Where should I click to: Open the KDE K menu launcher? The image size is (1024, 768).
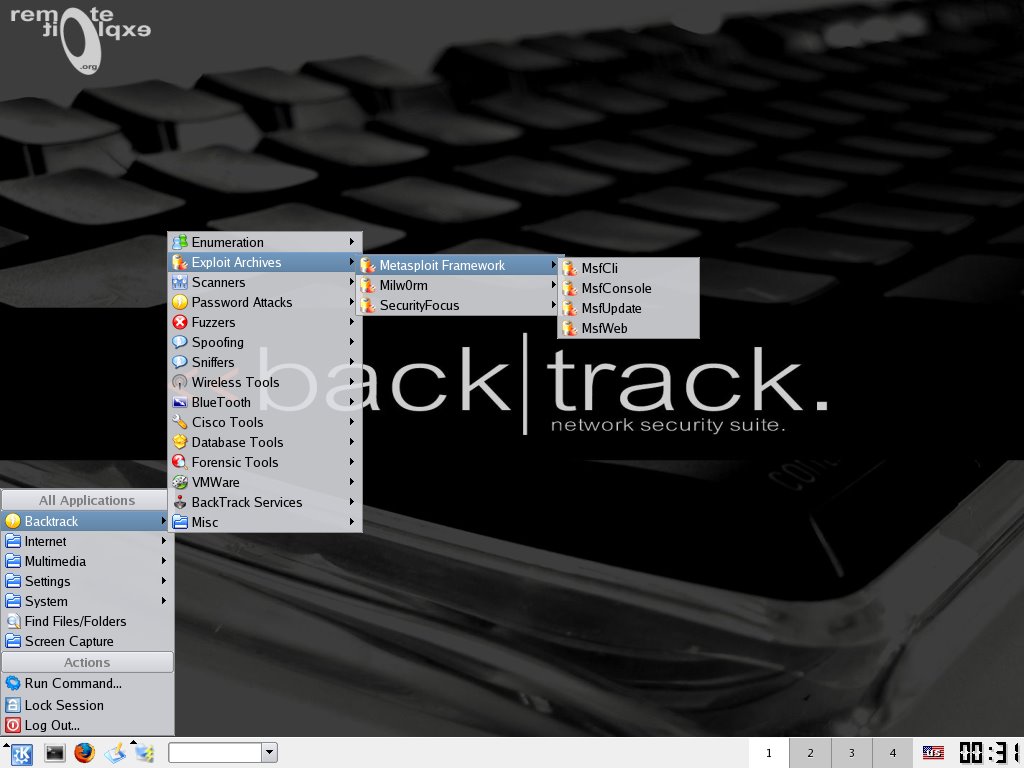point(21,754)
